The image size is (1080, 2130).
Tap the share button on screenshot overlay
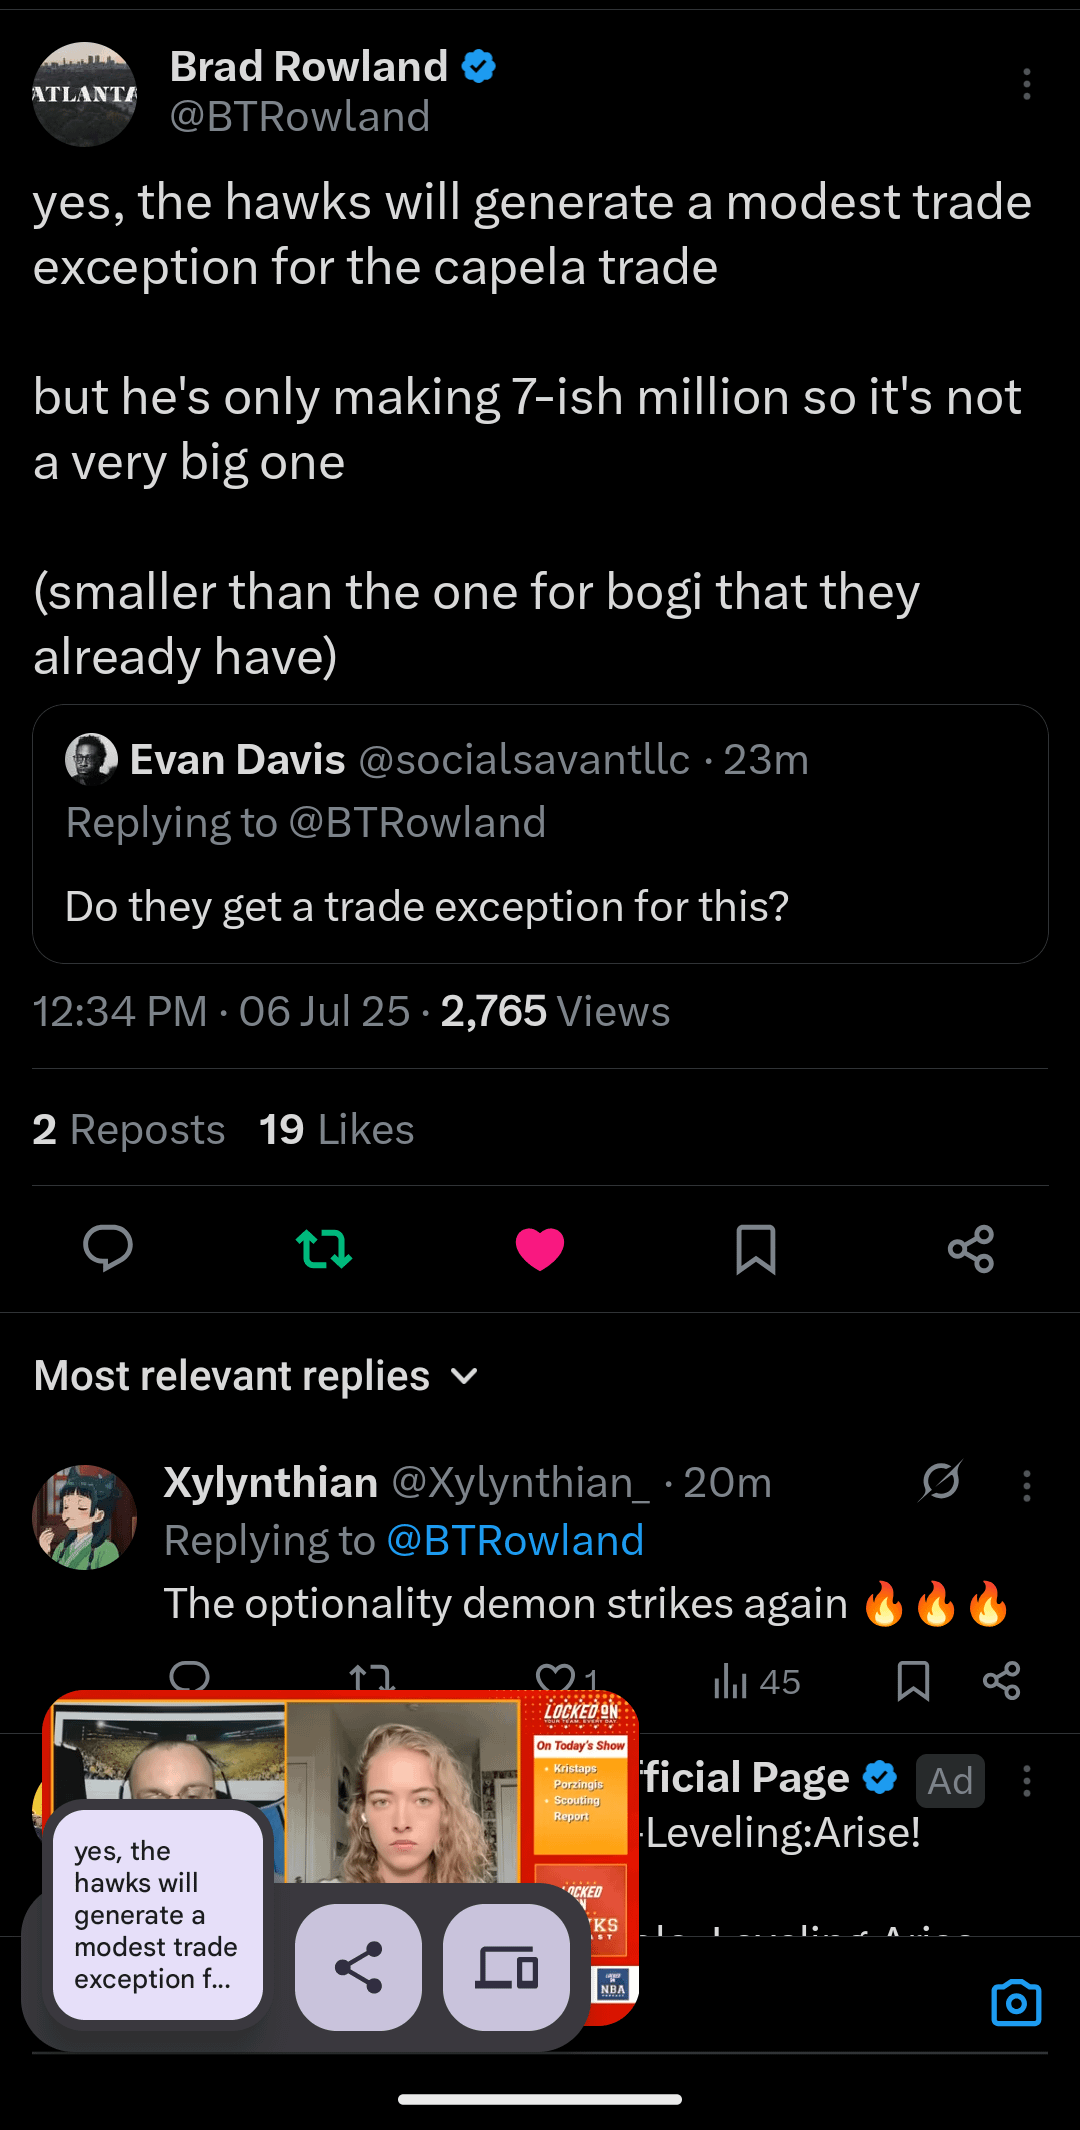(358, 1967)
